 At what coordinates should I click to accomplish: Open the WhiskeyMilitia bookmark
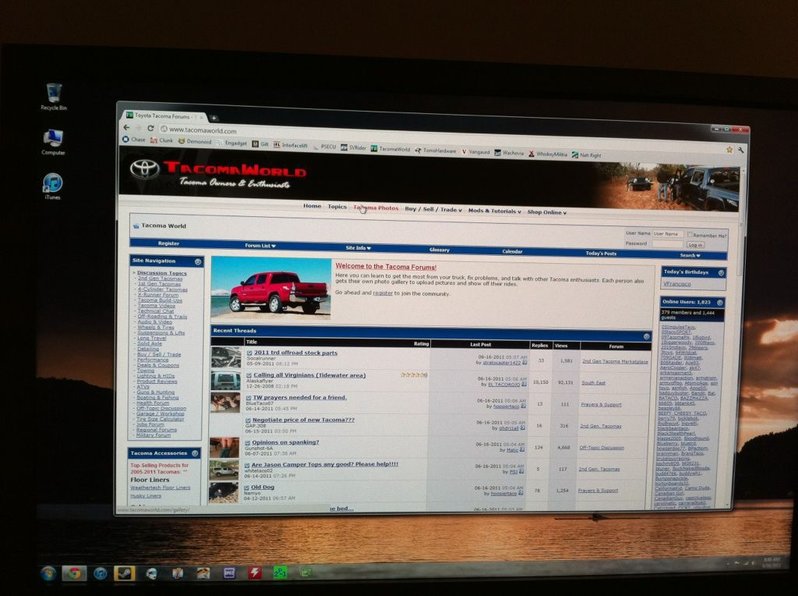point(548,154)
